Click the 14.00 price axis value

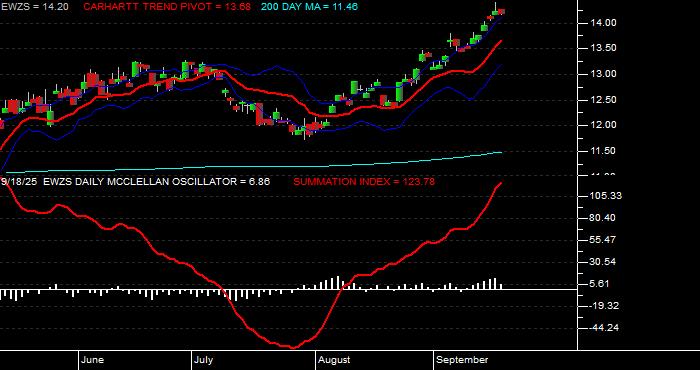click(604, 23)
